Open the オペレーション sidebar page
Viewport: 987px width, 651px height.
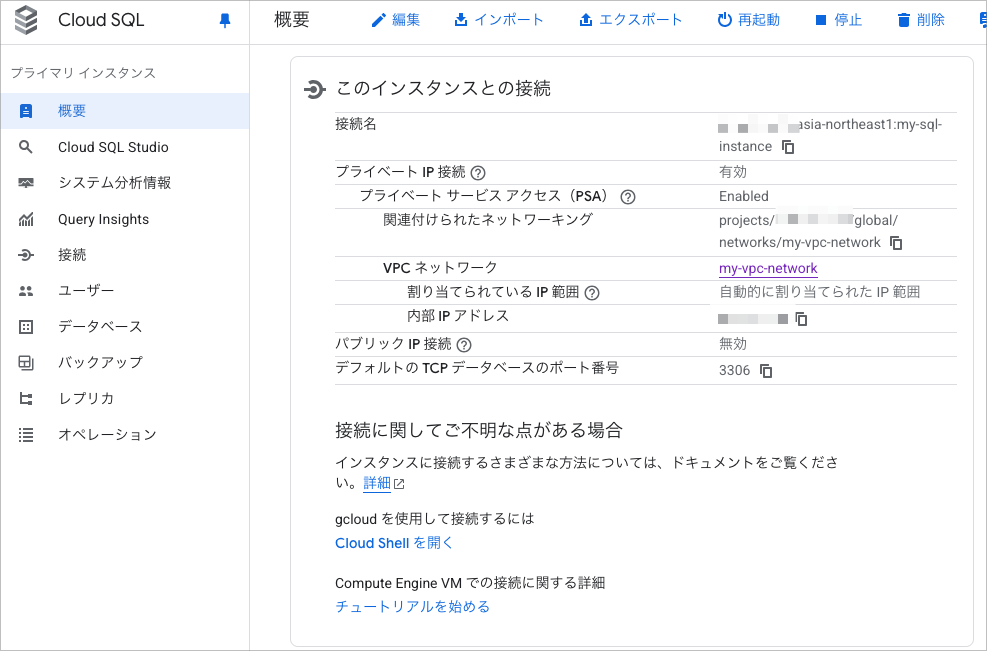125,434
